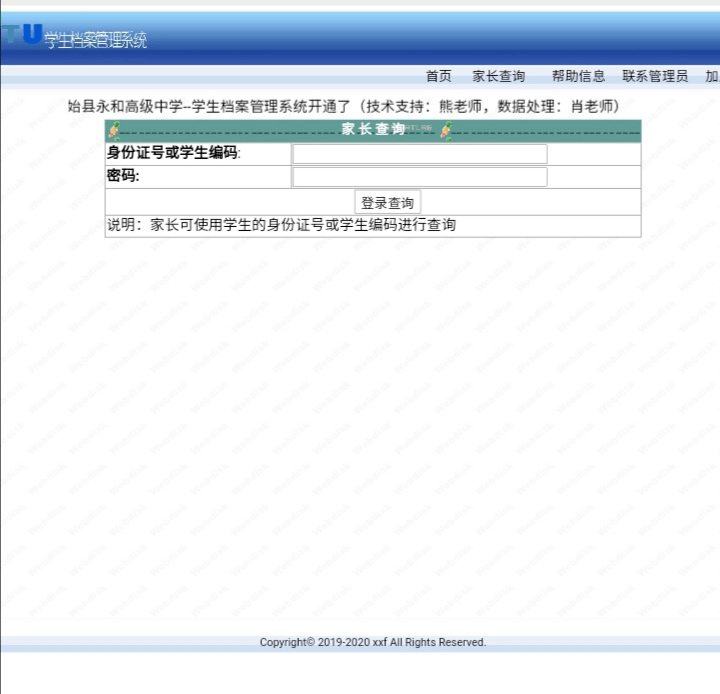The width and height of the screenshot is (720, 694).
Task: Click the partially visible 加 nav item
Action: pyautogui.click(x=712, y=76)
